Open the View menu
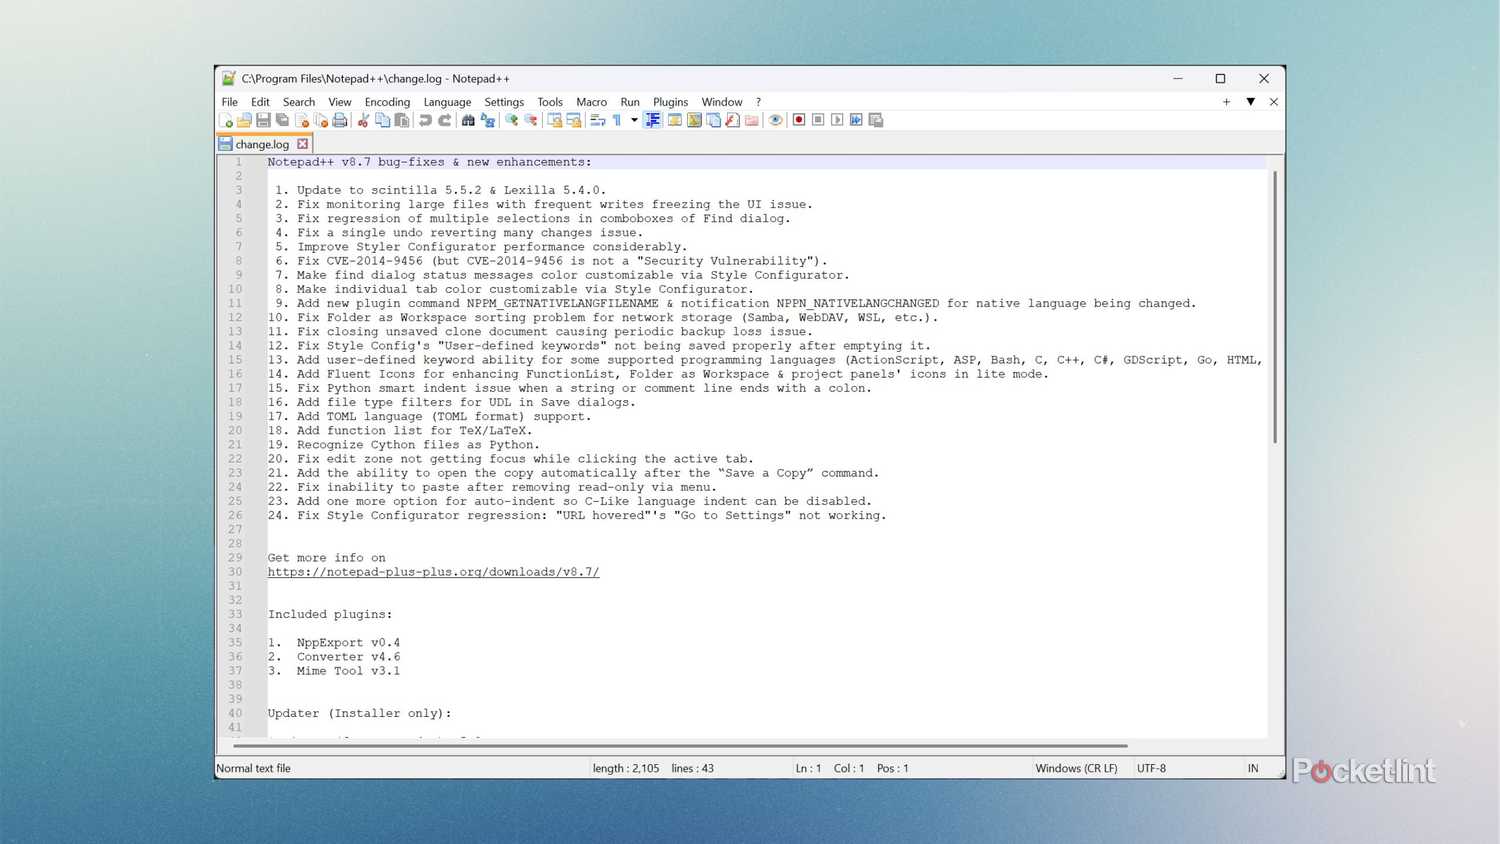Viewport: 1500px width, 844px height. pos(340,102)
